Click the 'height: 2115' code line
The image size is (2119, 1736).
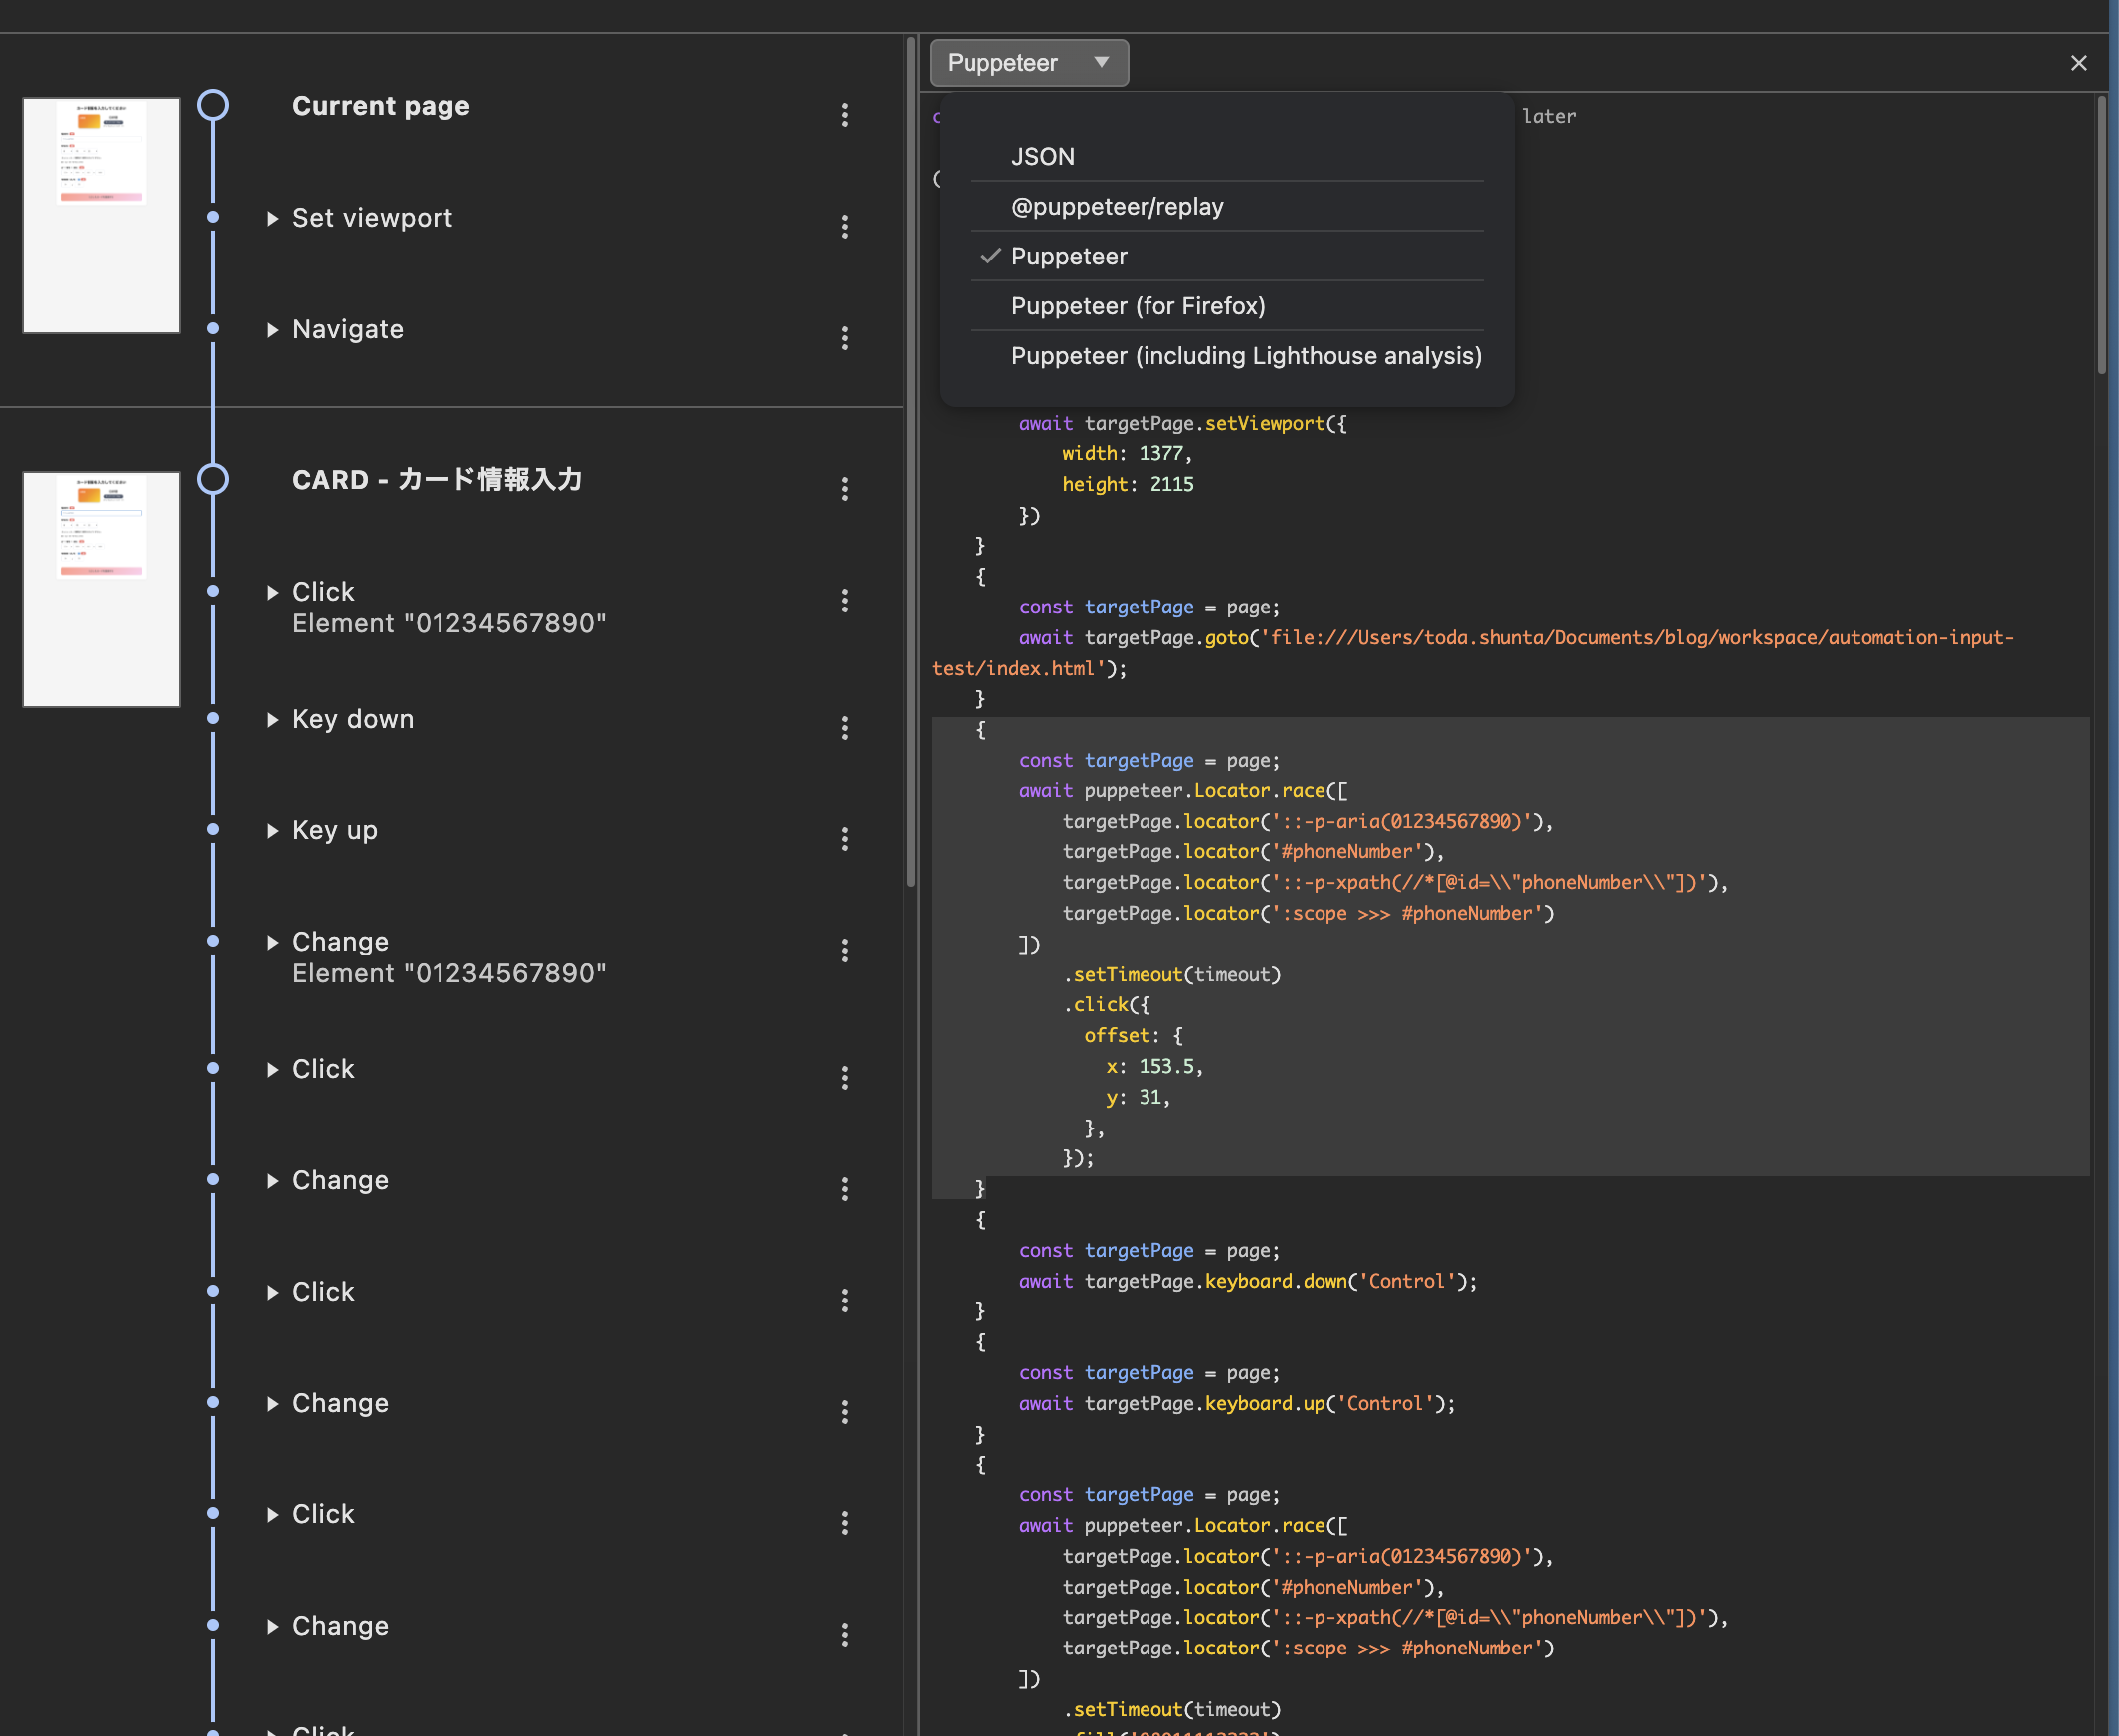click(x=1127, y=485)
